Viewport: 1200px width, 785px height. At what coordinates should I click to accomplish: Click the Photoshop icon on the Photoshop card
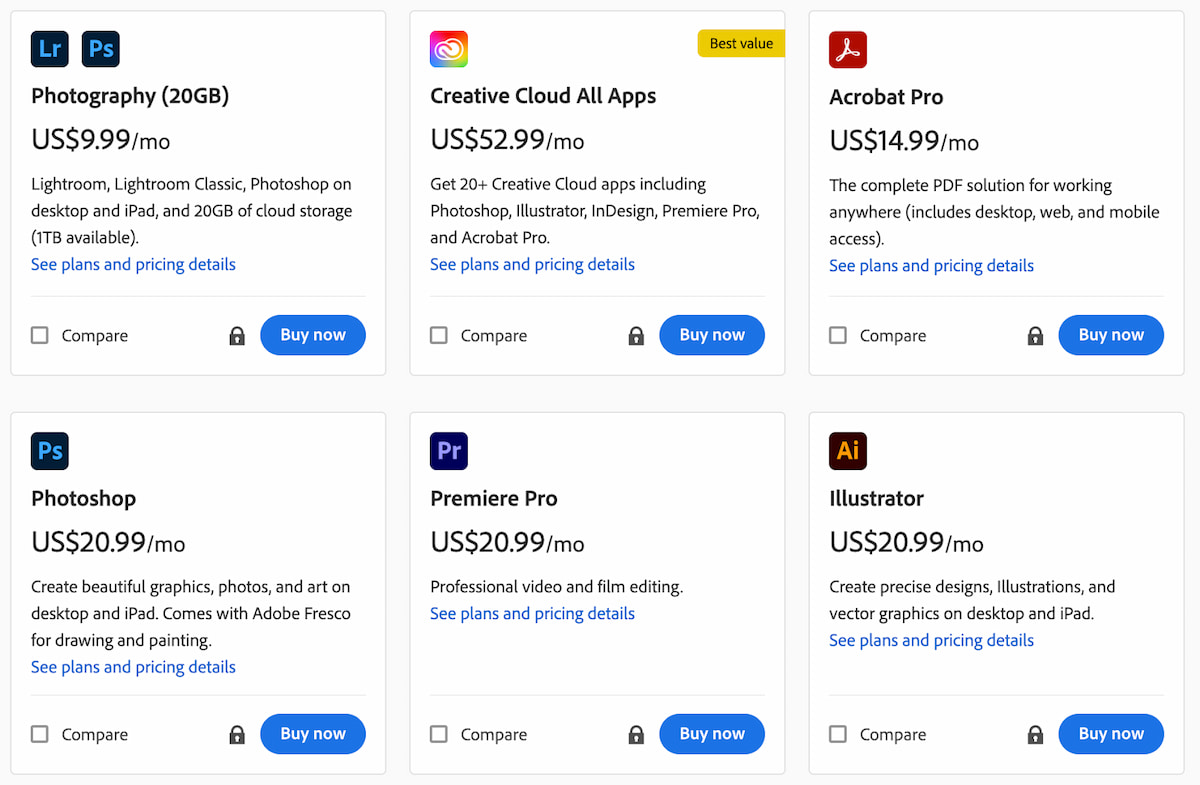(x=49, y=451)
